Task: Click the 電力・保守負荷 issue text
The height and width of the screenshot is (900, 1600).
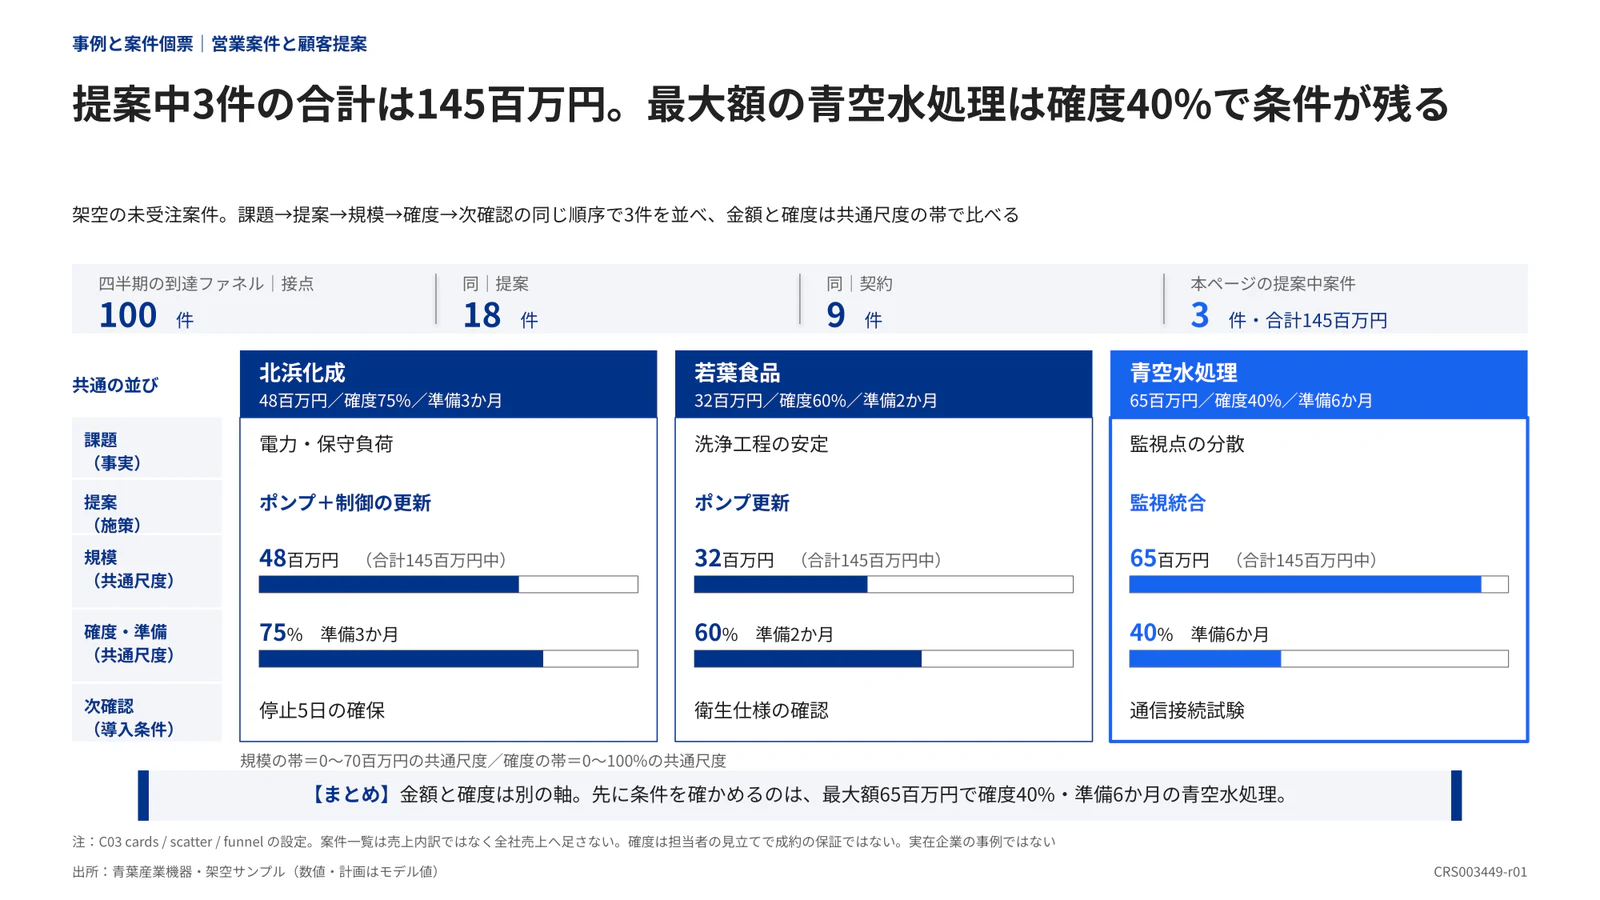Action: click(x=326, y=444)
